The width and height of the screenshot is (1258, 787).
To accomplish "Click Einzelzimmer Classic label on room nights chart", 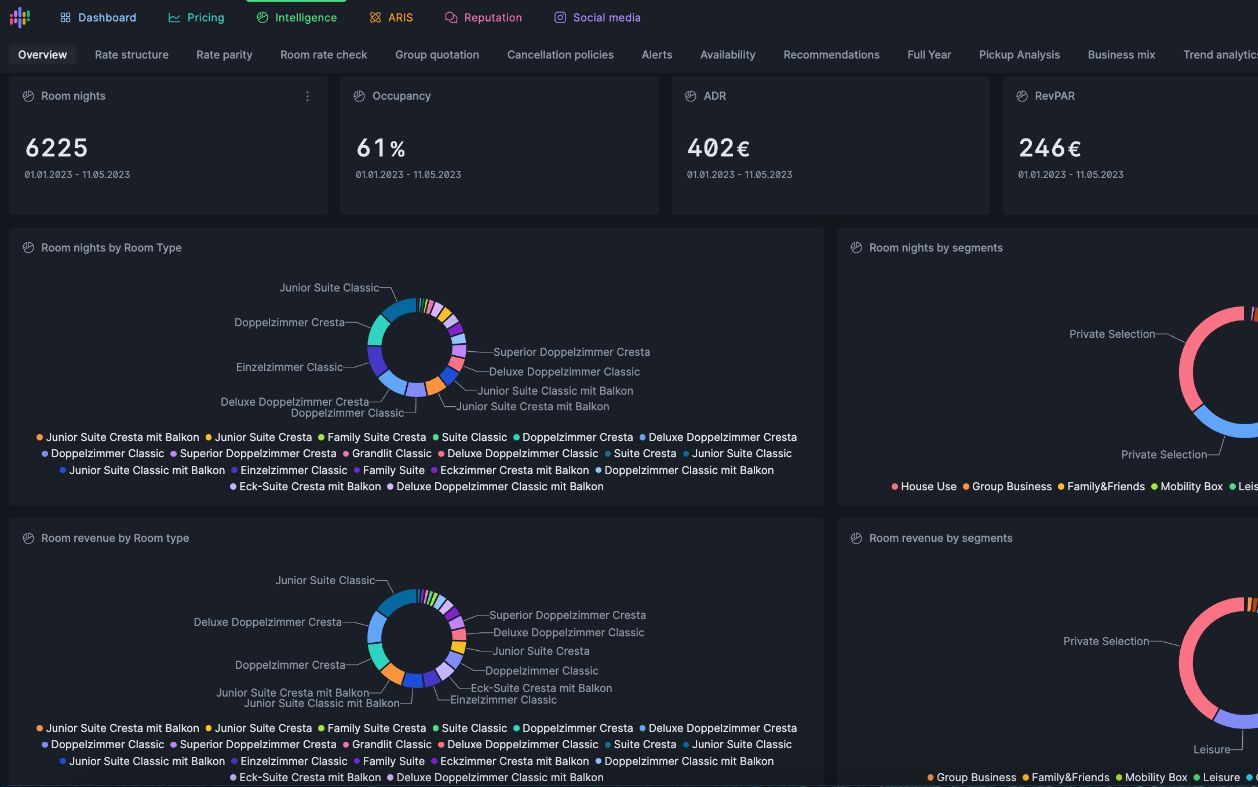I will [x=289, y=367].
